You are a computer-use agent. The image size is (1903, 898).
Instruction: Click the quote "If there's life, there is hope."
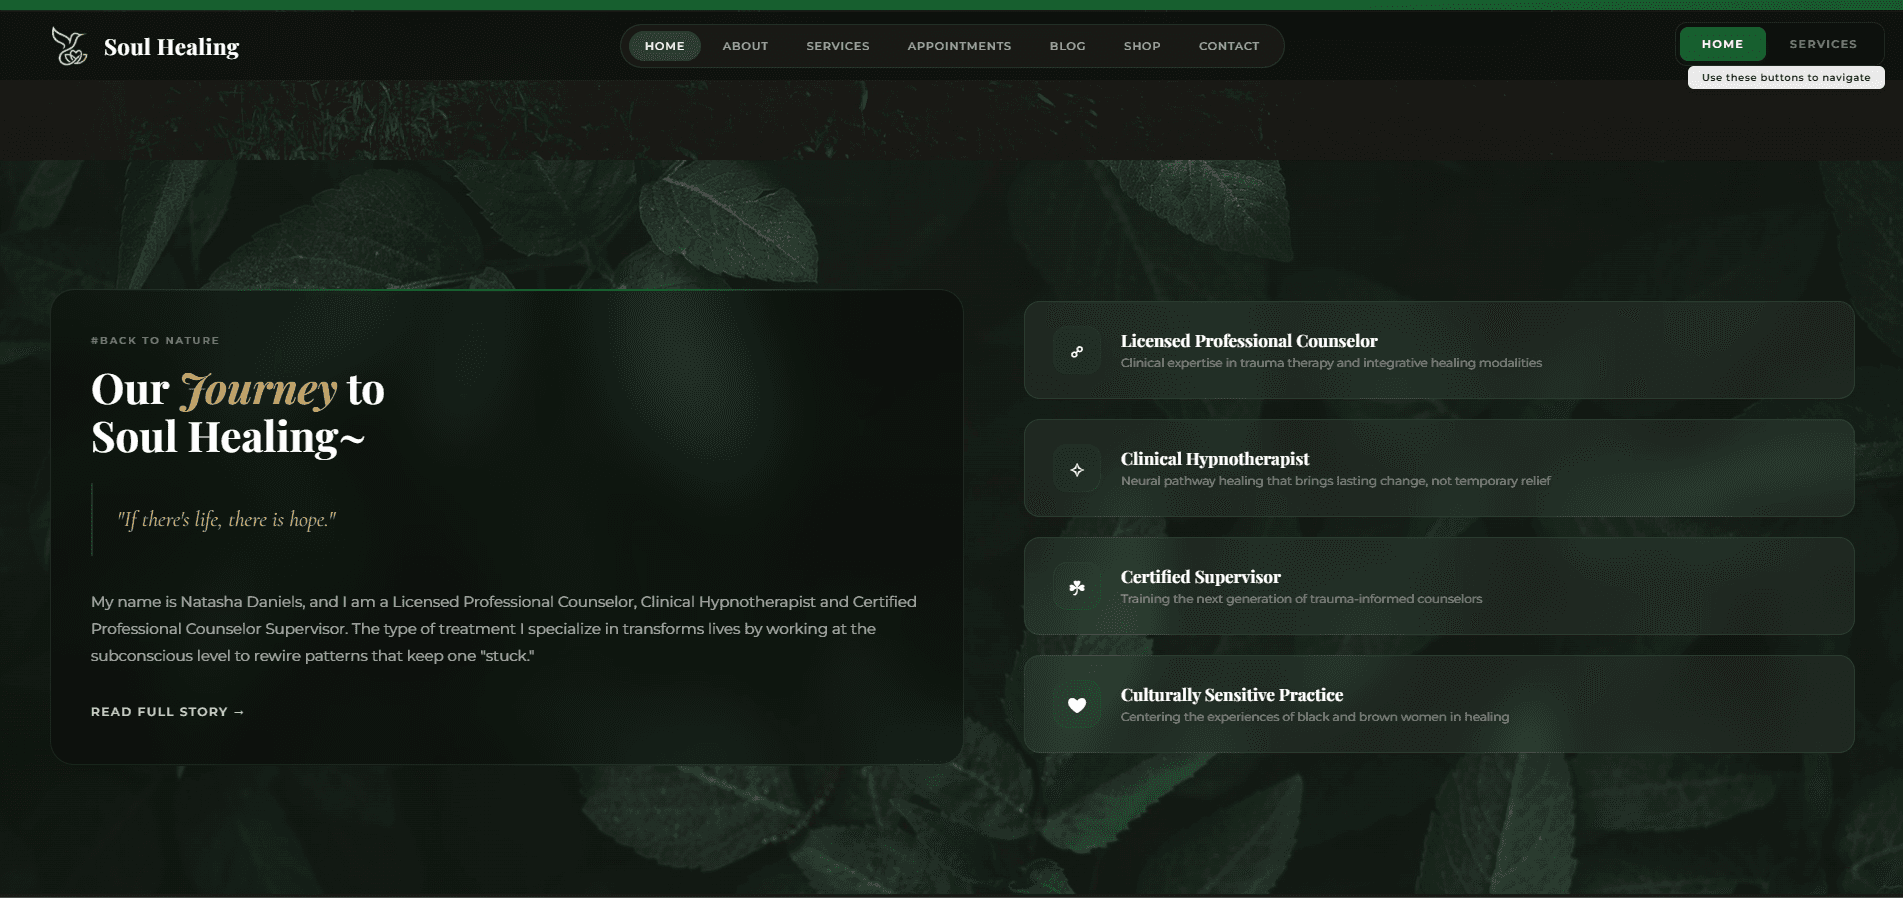pos(227,520)
